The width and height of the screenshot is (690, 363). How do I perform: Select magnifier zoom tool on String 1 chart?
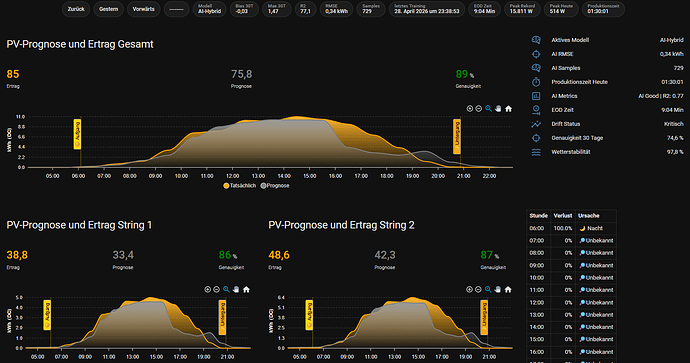[226, 290]
